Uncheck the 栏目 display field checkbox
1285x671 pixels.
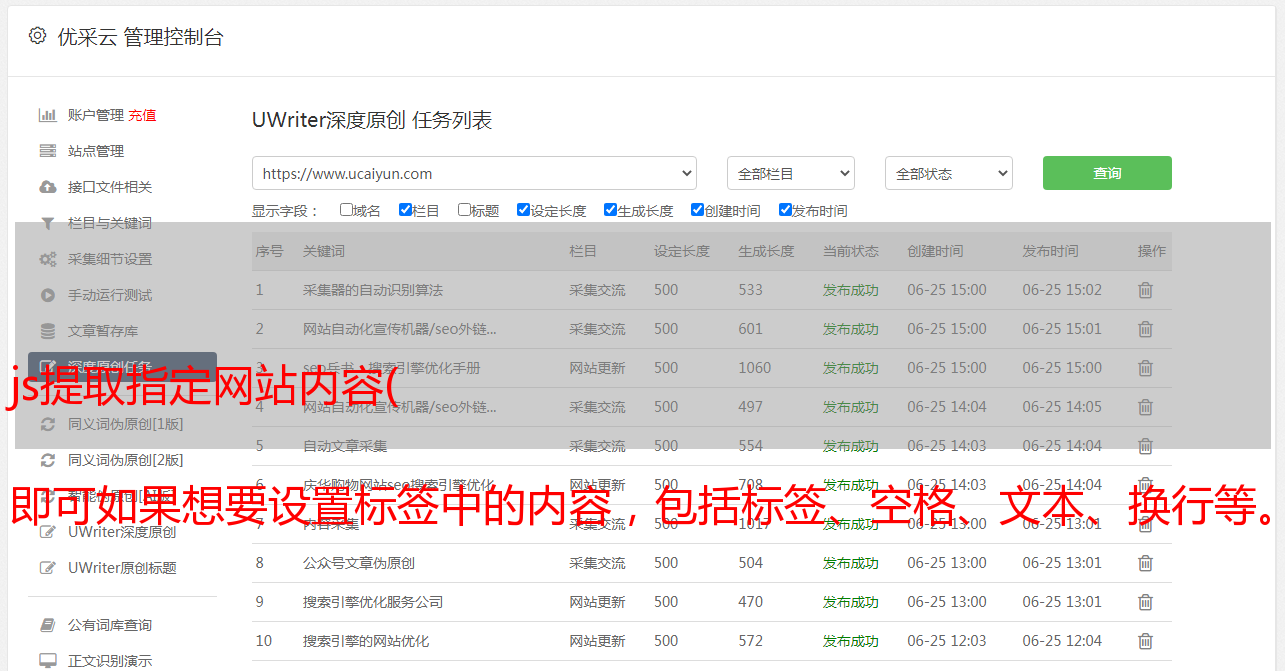[405, 210]
